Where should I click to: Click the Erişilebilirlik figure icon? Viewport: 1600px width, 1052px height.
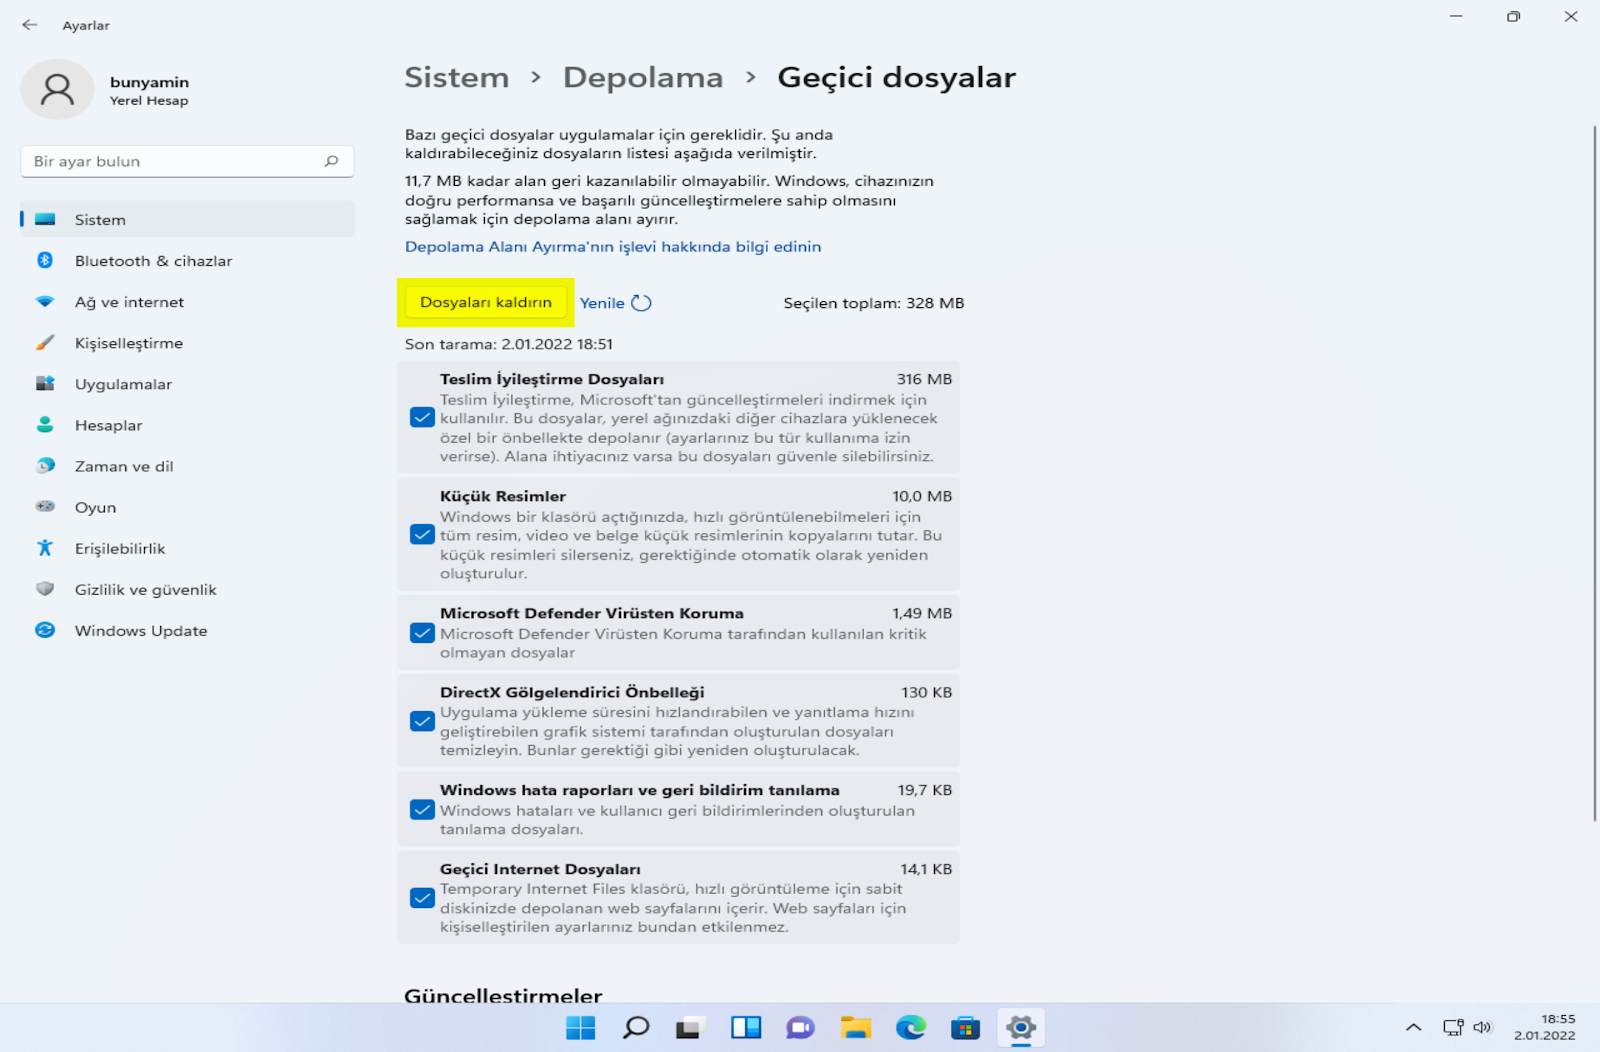click(45, 548)
